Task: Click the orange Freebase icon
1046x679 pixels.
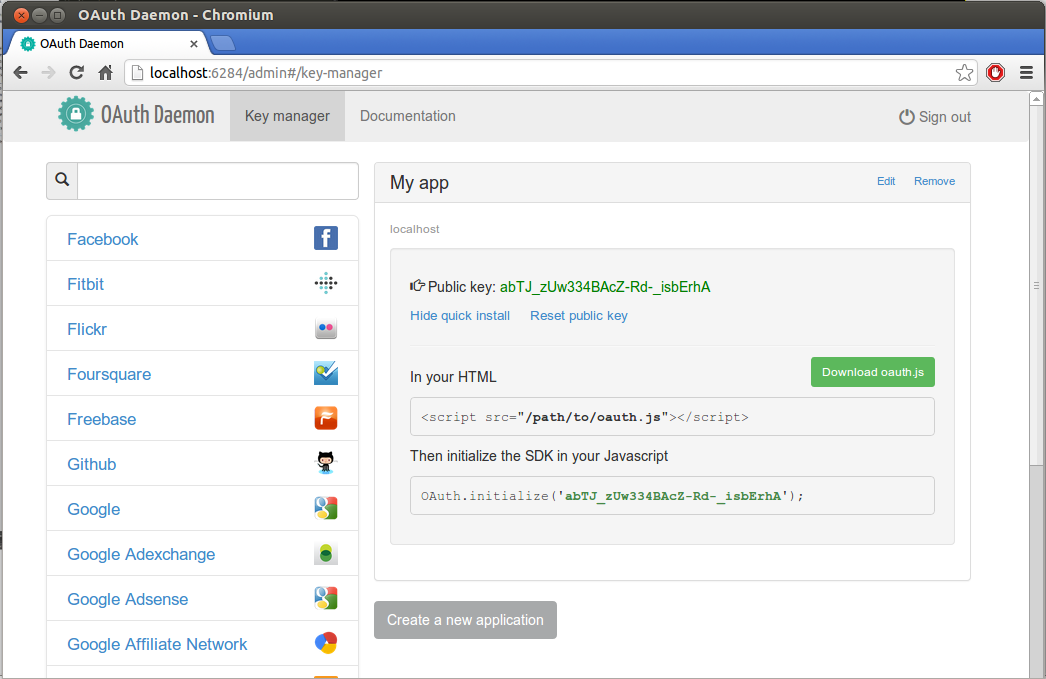Action: tap(326, 418)
